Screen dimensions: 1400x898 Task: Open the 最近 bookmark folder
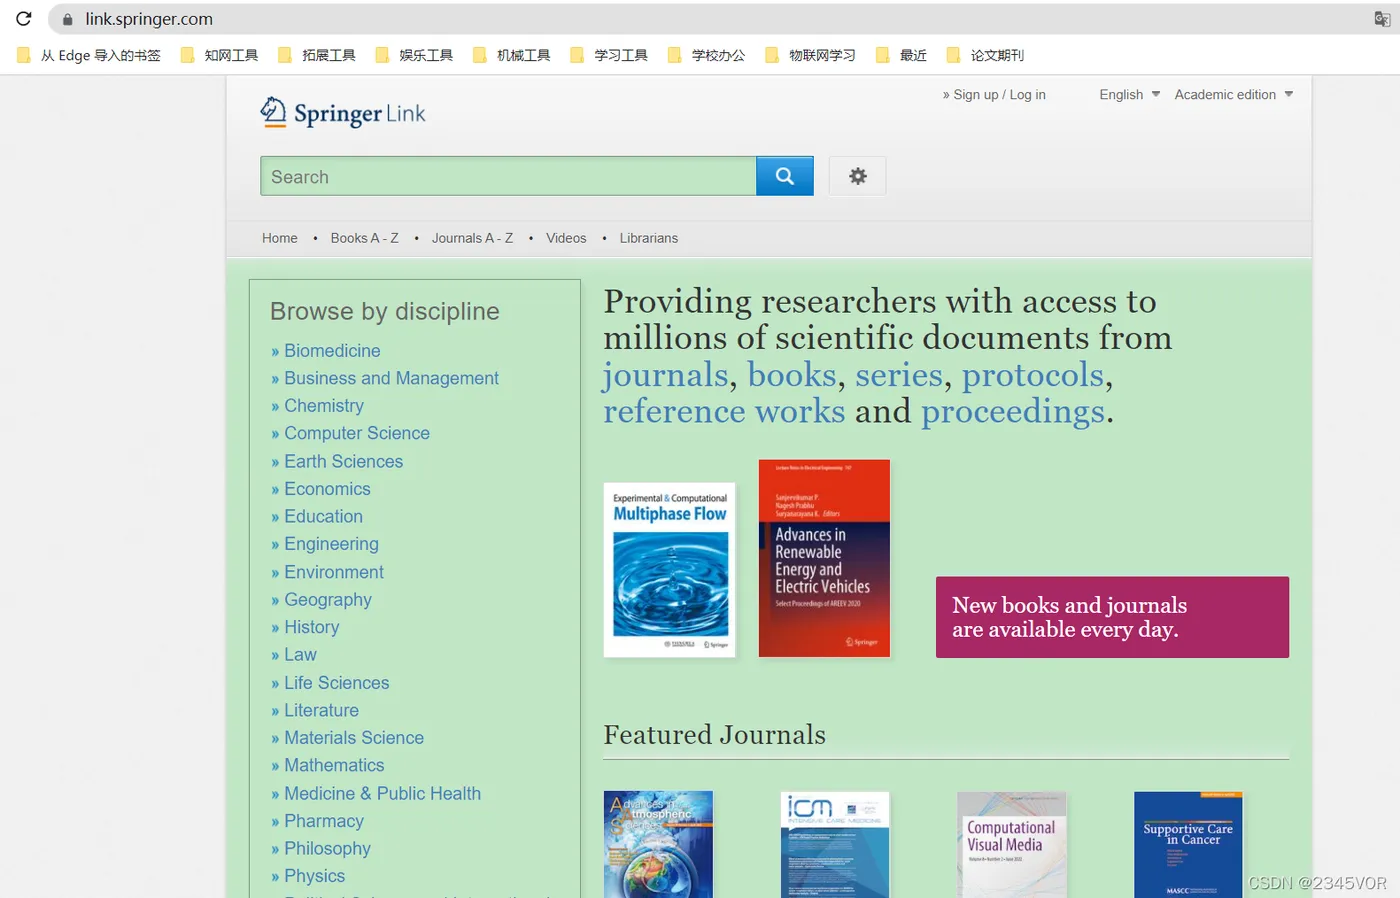click(x=902, y=55)
